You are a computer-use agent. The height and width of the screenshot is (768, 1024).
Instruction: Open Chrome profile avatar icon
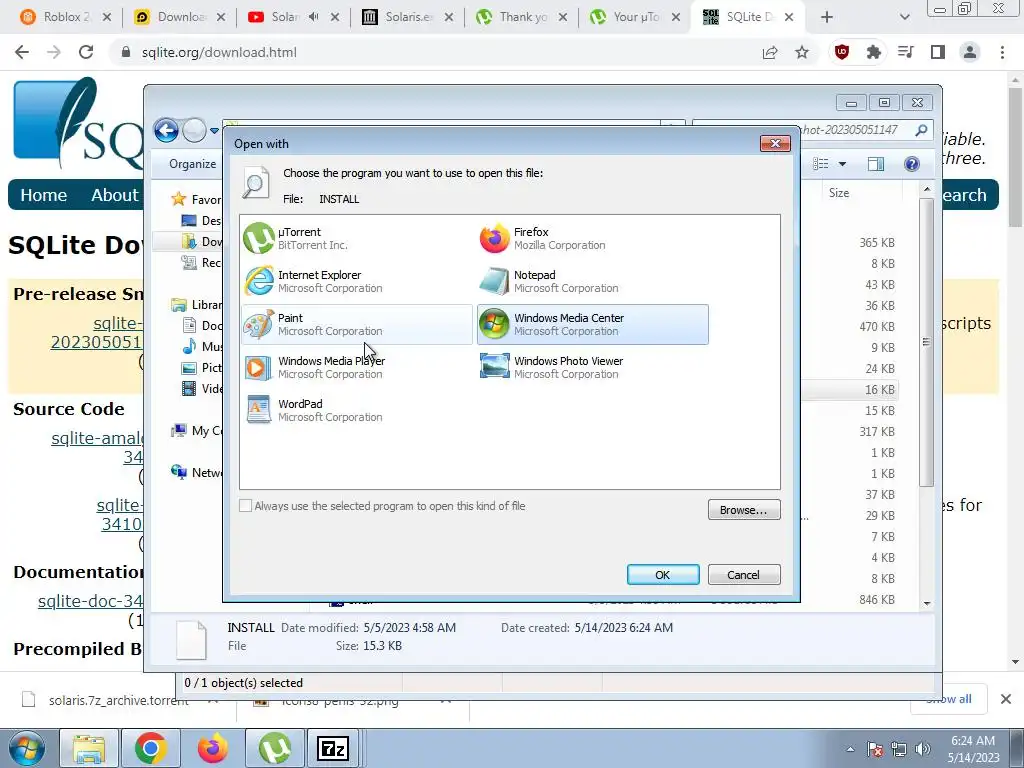970,52
